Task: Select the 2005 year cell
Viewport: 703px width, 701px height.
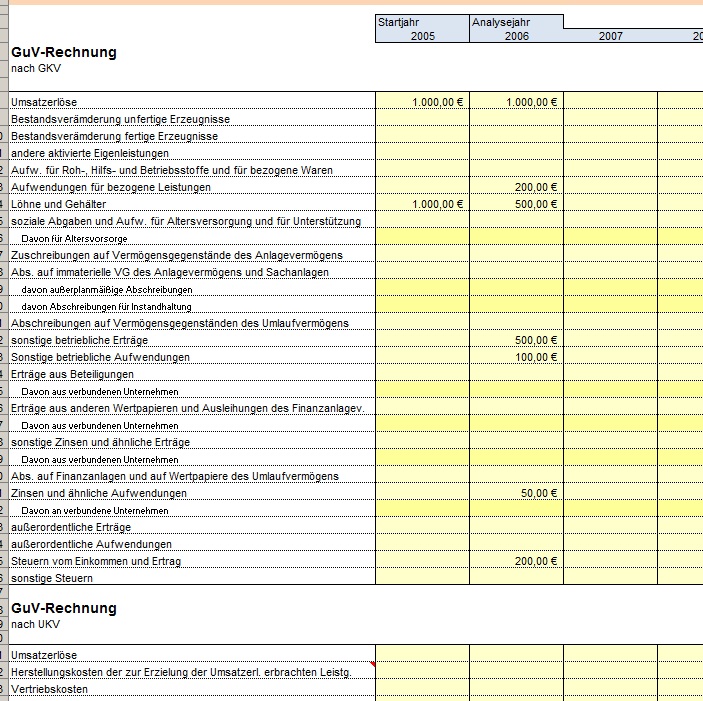Action: [422, 36]
